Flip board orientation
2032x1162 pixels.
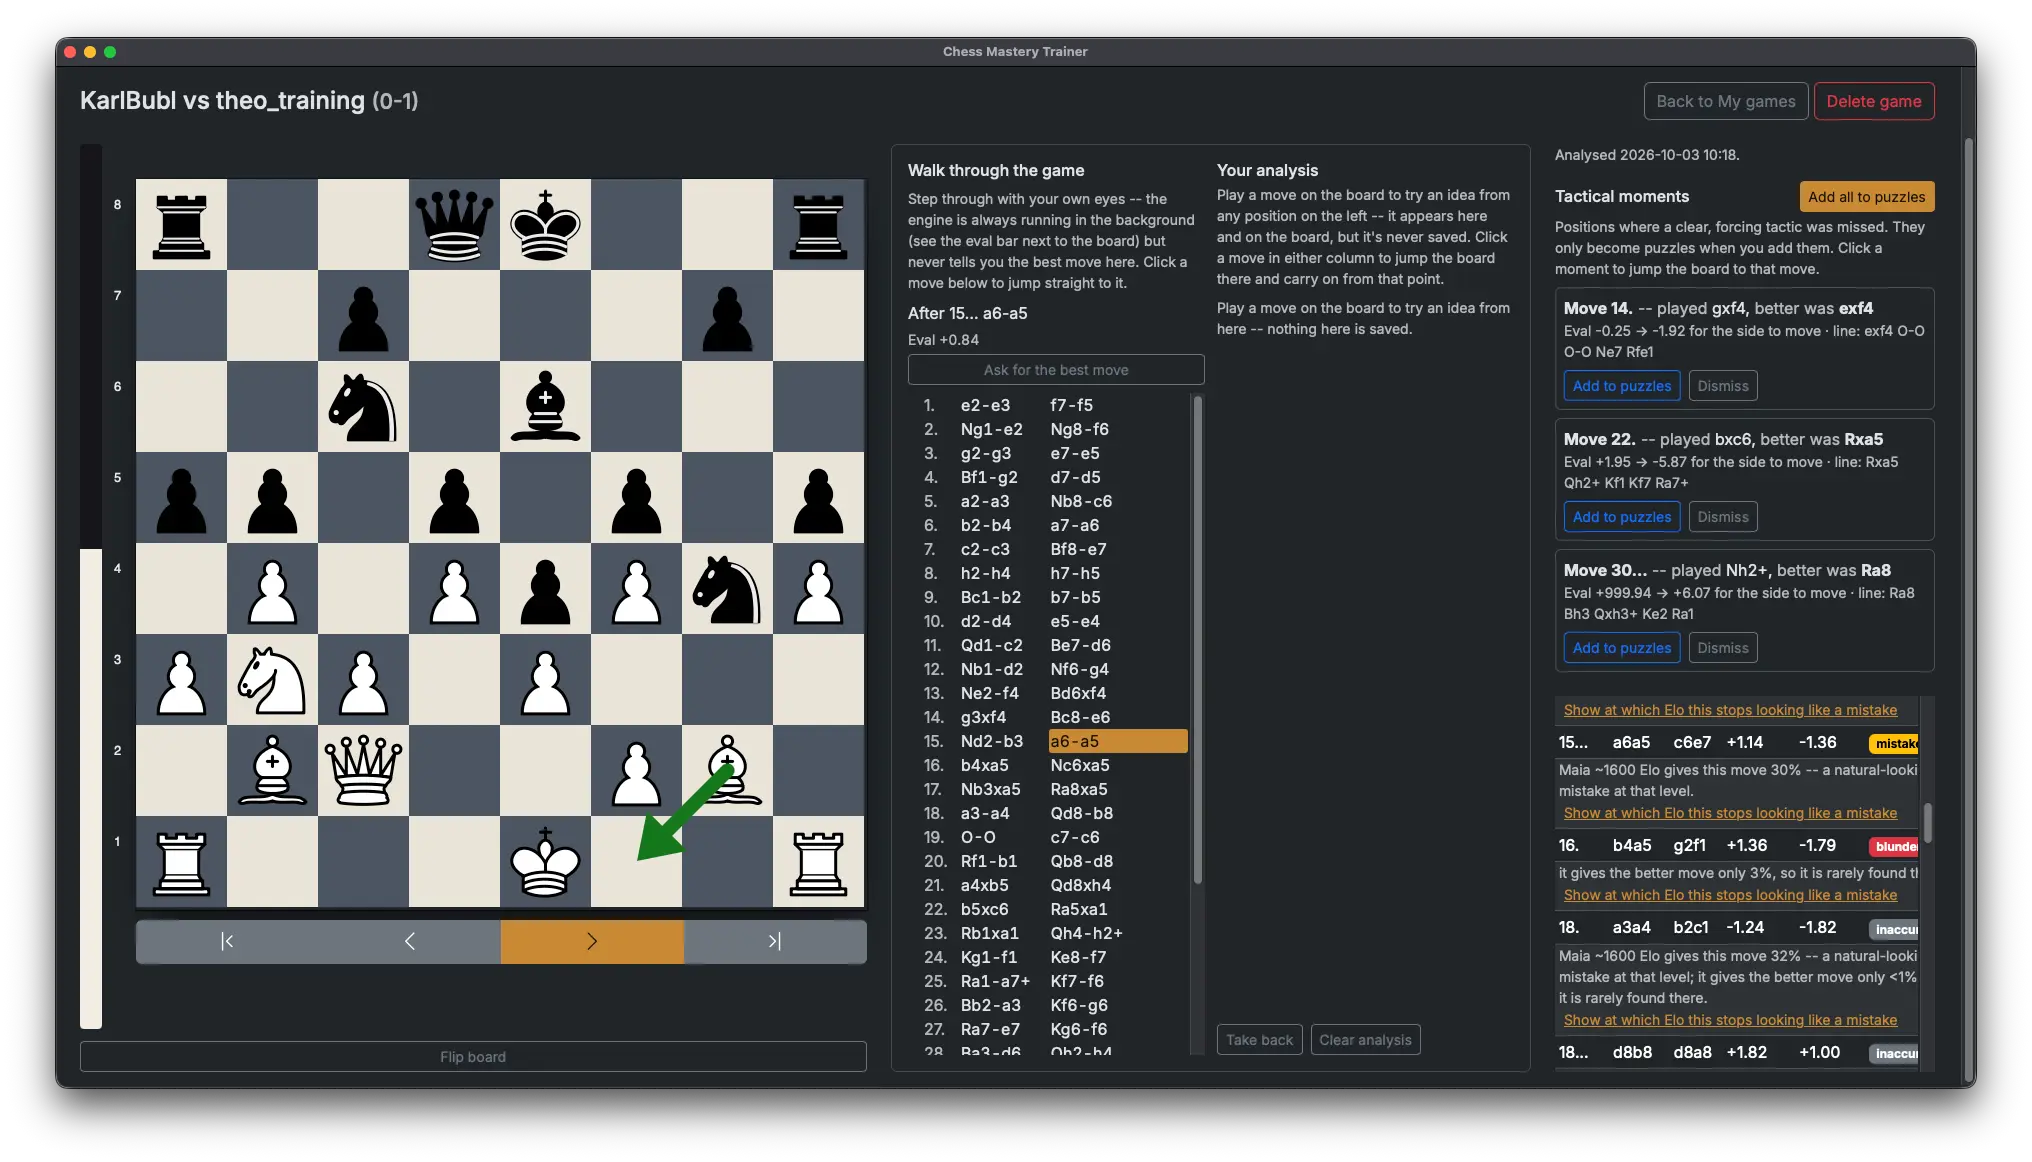(473, 1056)
